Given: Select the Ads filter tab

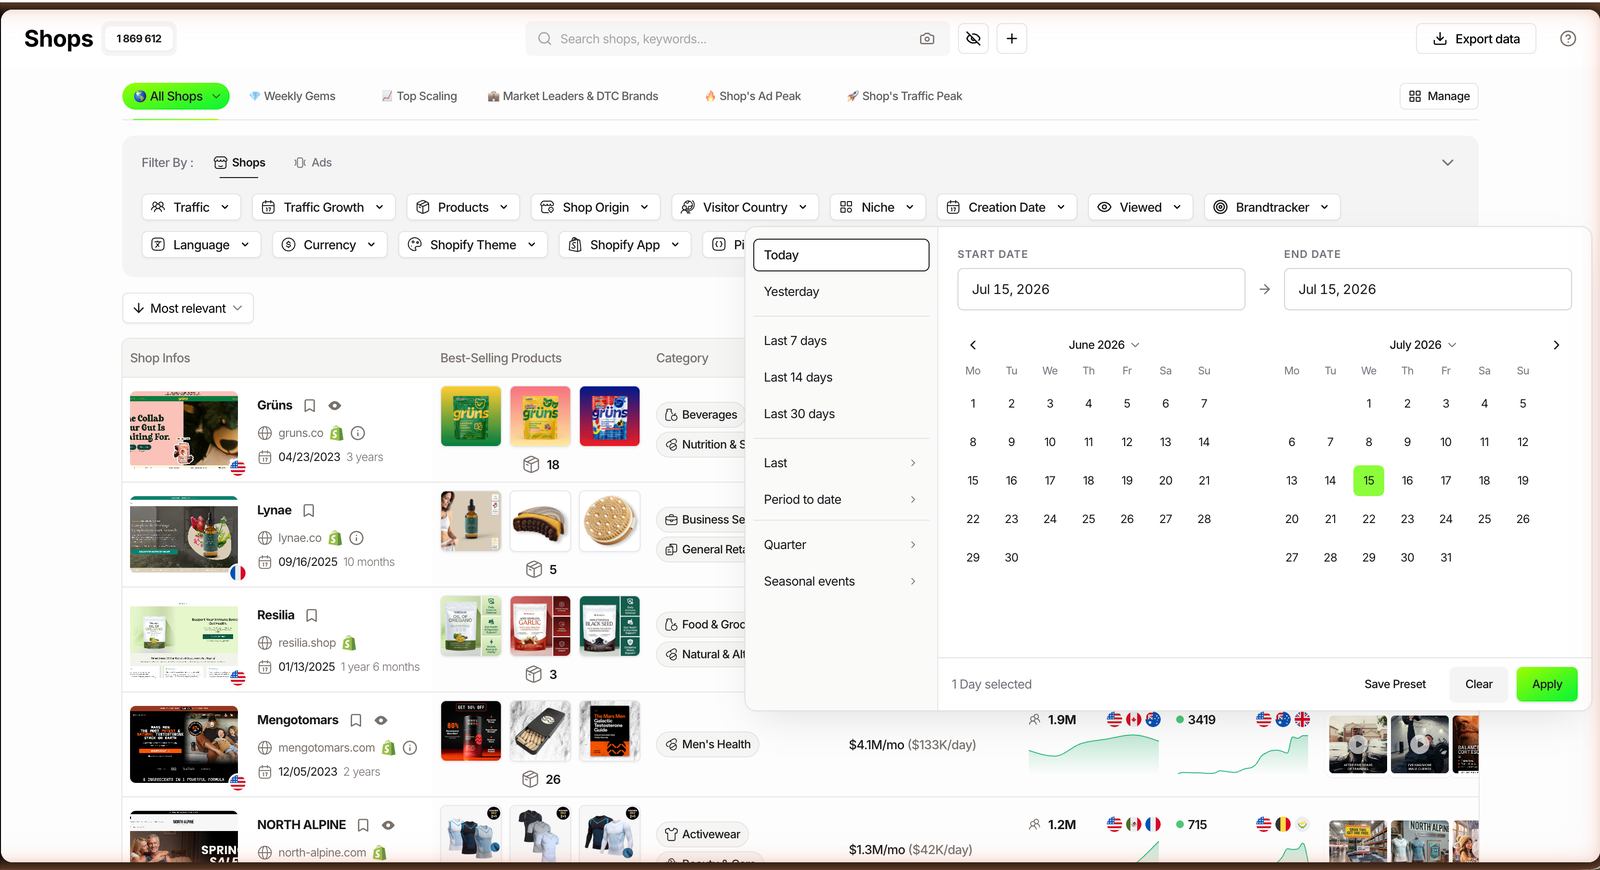Looking at the screenshot, I should [313, 163].
